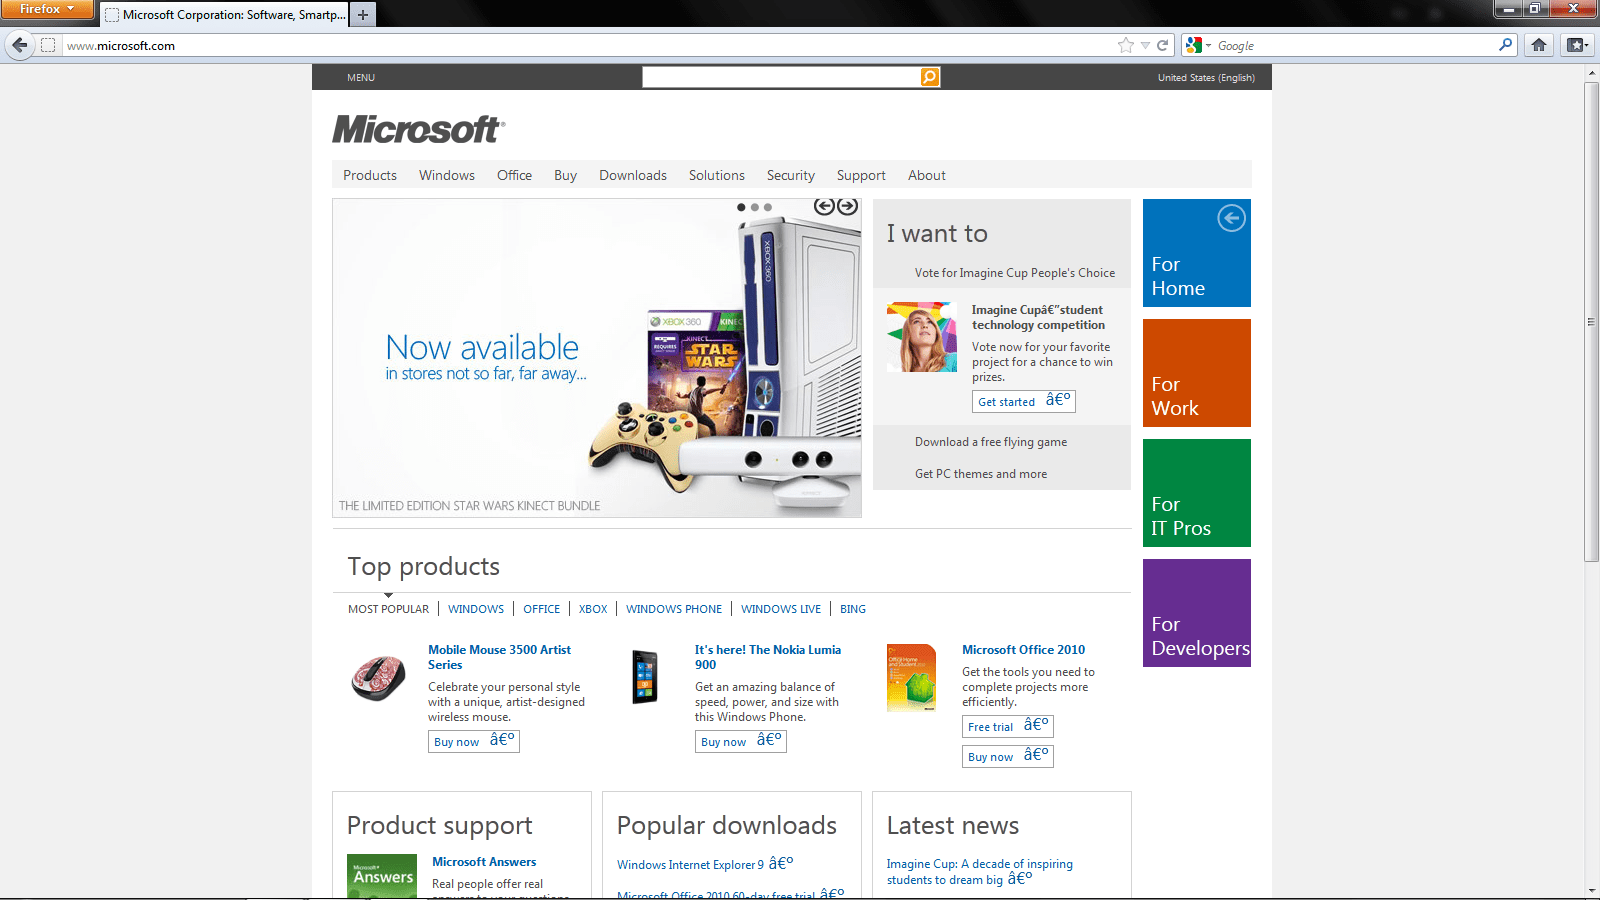Click Buy now for Office 2010

(x=1008, y=756)
